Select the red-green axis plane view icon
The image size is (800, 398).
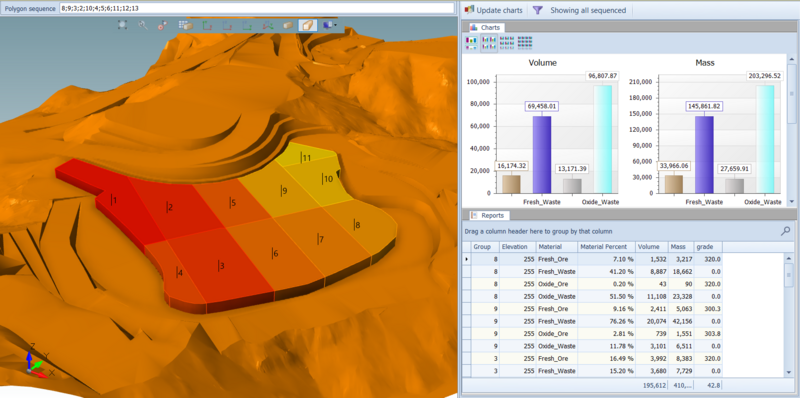(x=207, y=24)
